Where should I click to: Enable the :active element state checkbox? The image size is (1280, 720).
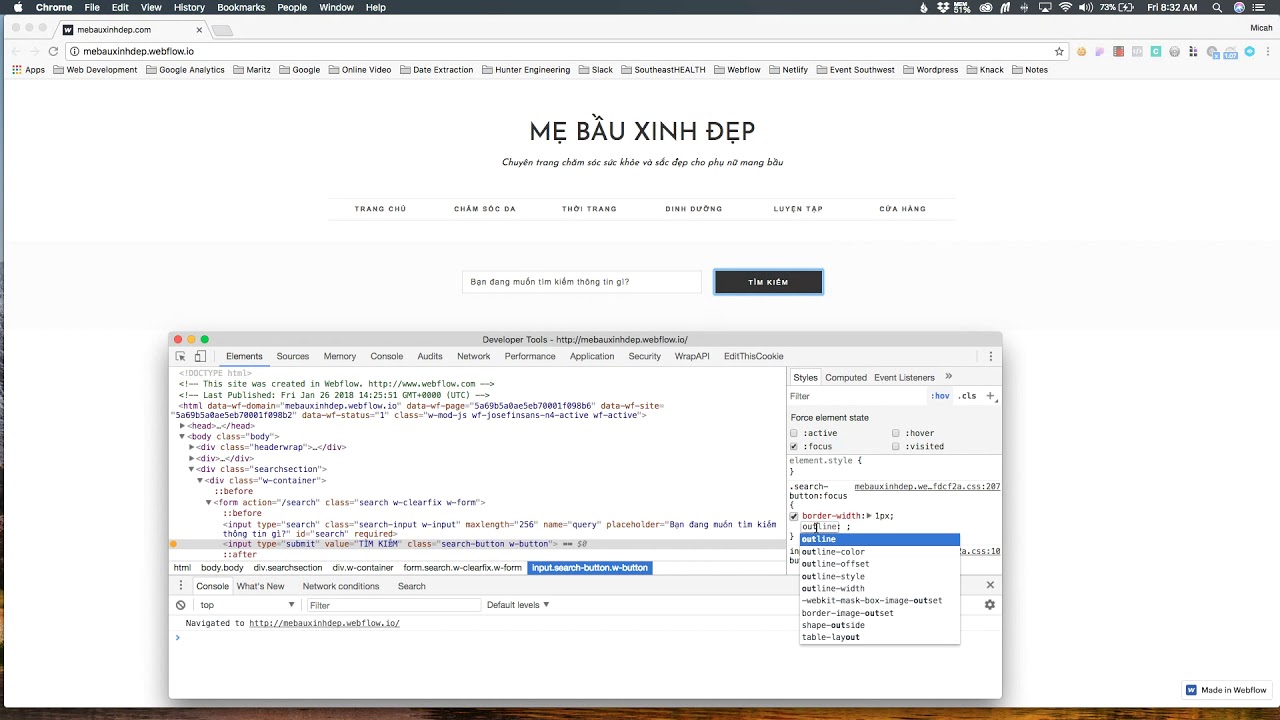(x=794, y=433)
